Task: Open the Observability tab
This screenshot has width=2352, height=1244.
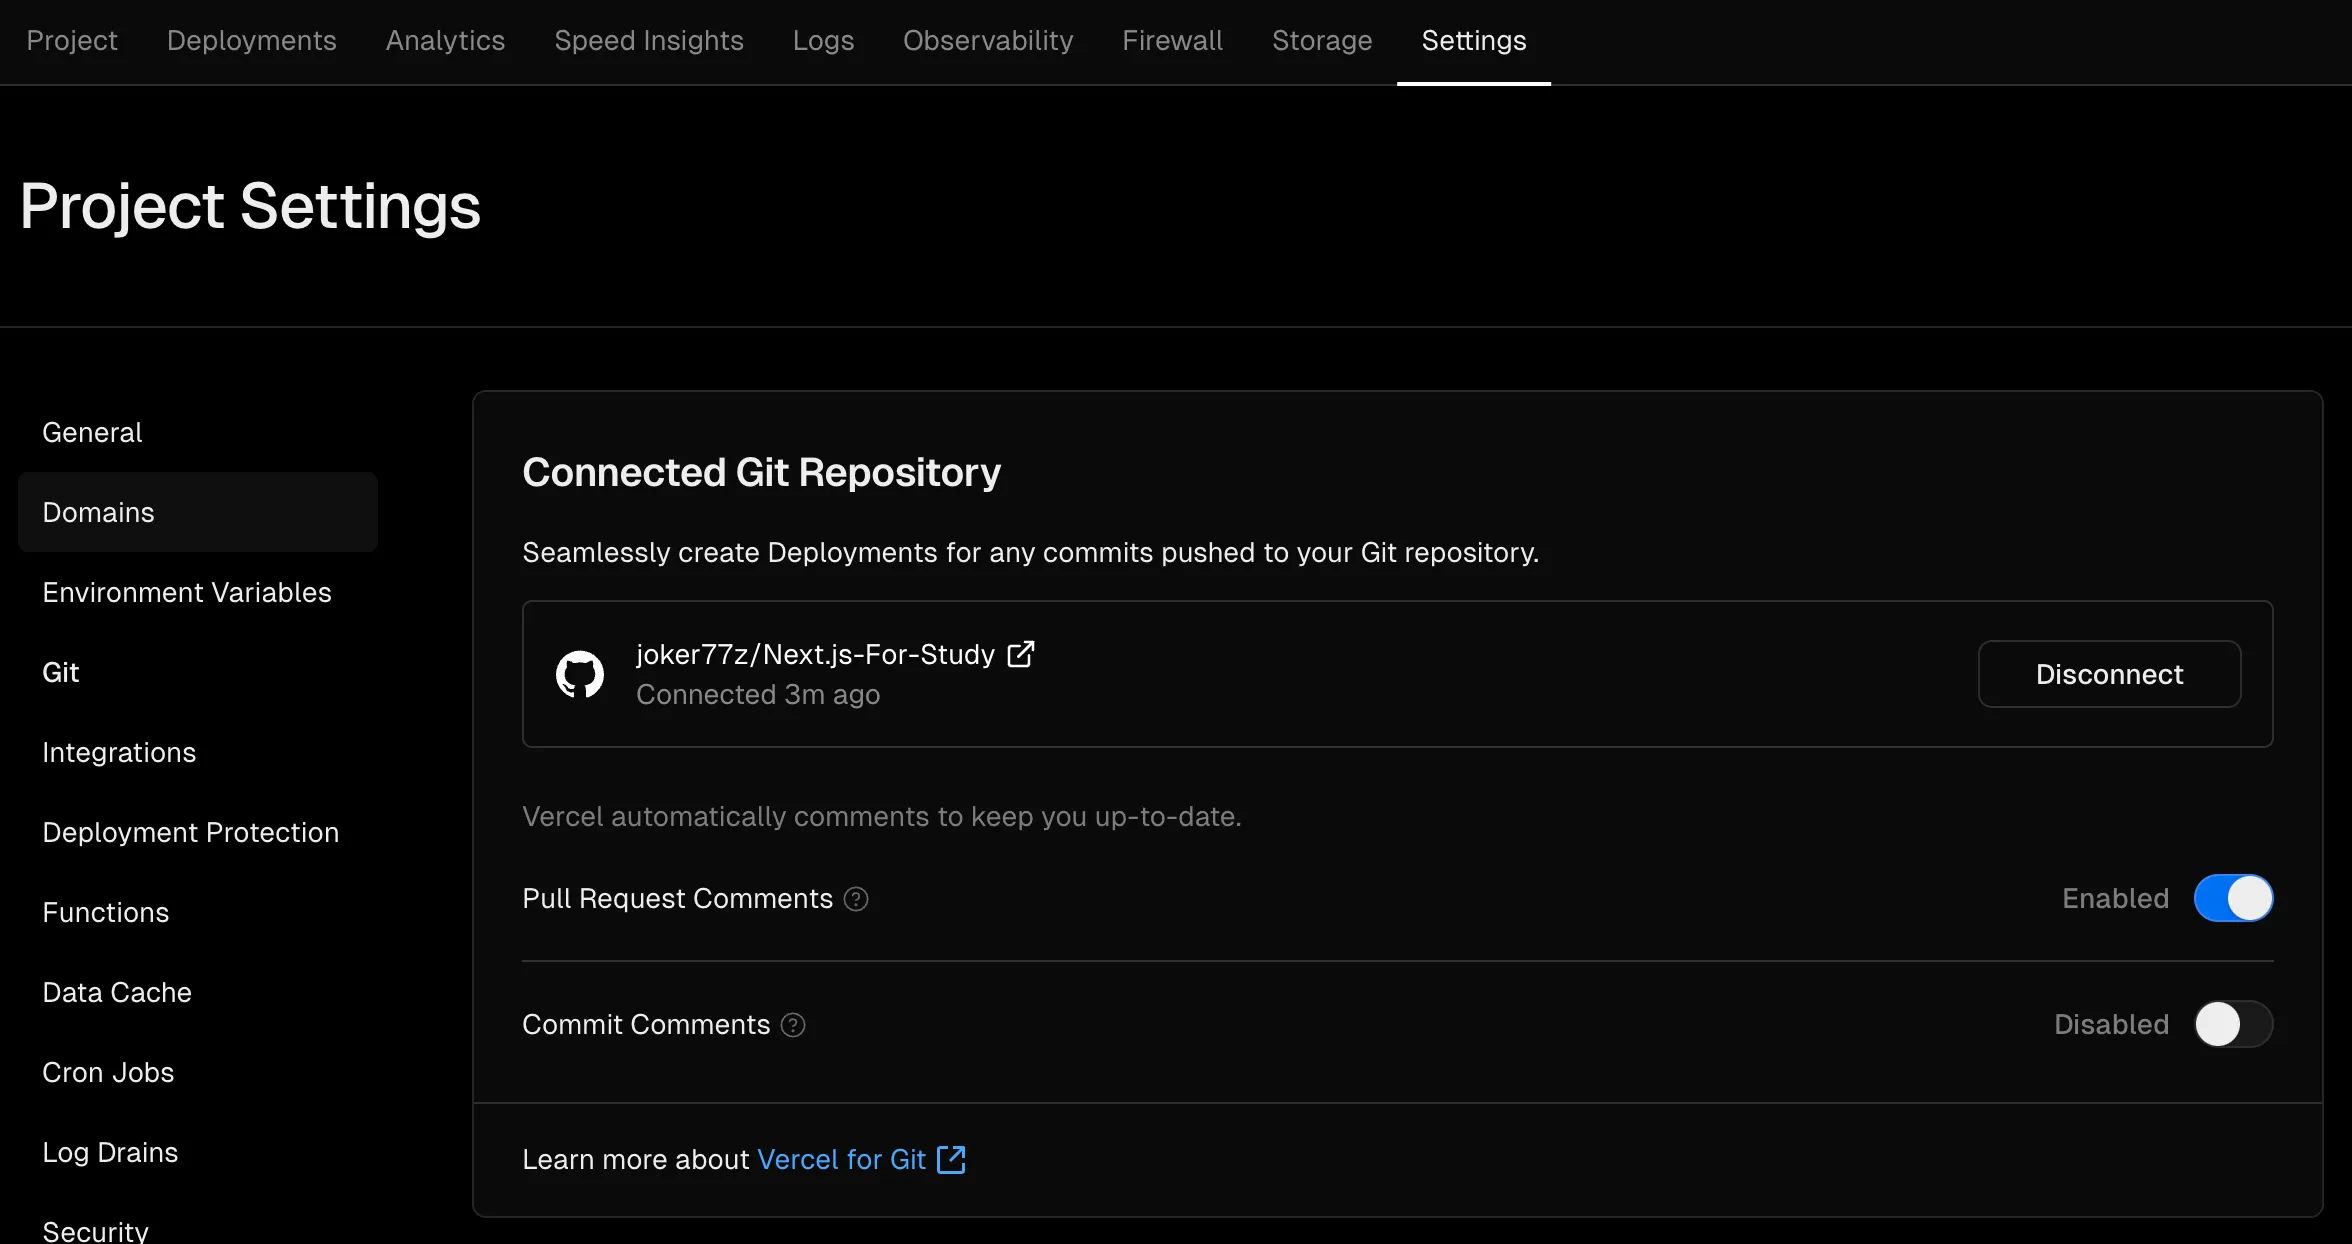Action: tap(988, 40)
